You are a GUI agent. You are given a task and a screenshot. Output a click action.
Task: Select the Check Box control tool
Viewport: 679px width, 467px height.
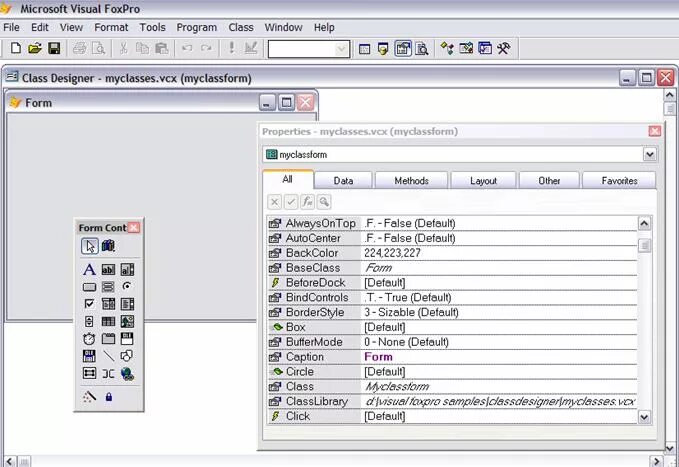pyautogui.click(x=89, y=304)
